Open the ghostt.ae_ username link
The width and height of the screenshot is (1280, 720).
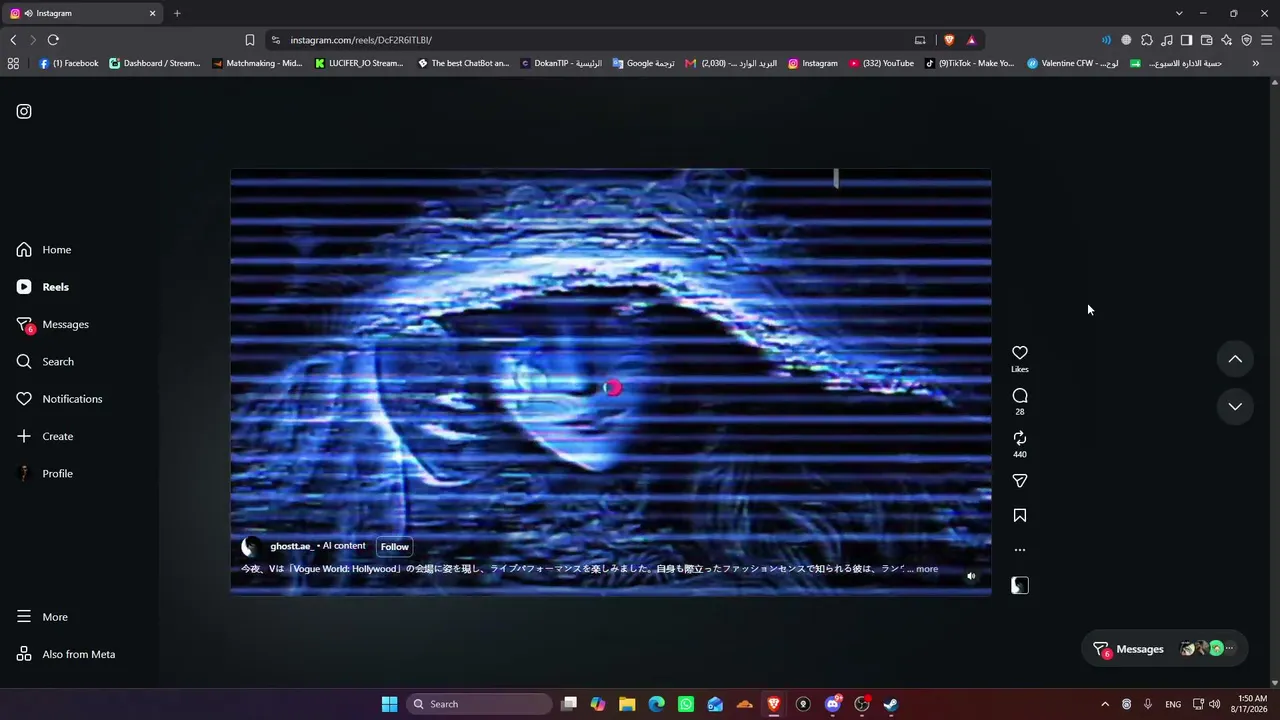point(292,546)
